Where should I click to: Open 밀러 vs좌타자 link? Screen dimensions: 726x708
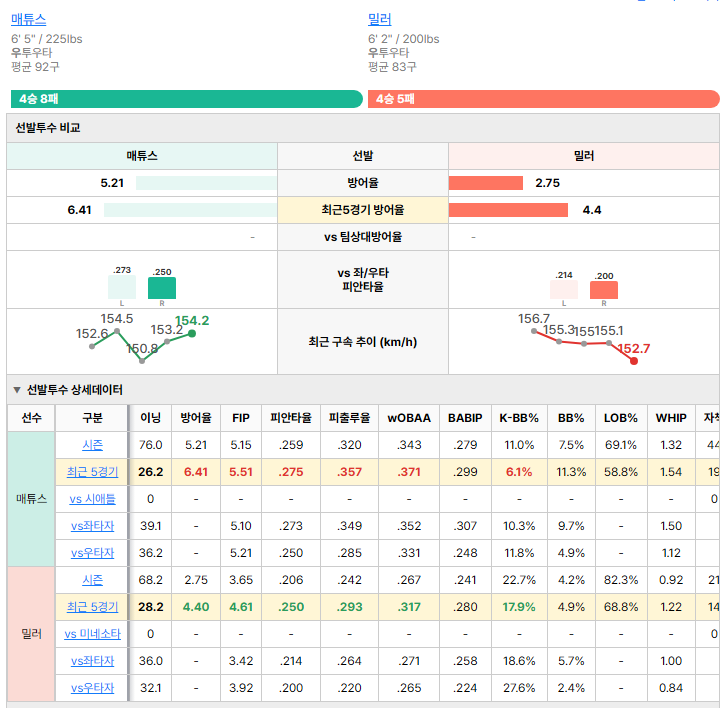pyautogui.click(x=92, y=661)
